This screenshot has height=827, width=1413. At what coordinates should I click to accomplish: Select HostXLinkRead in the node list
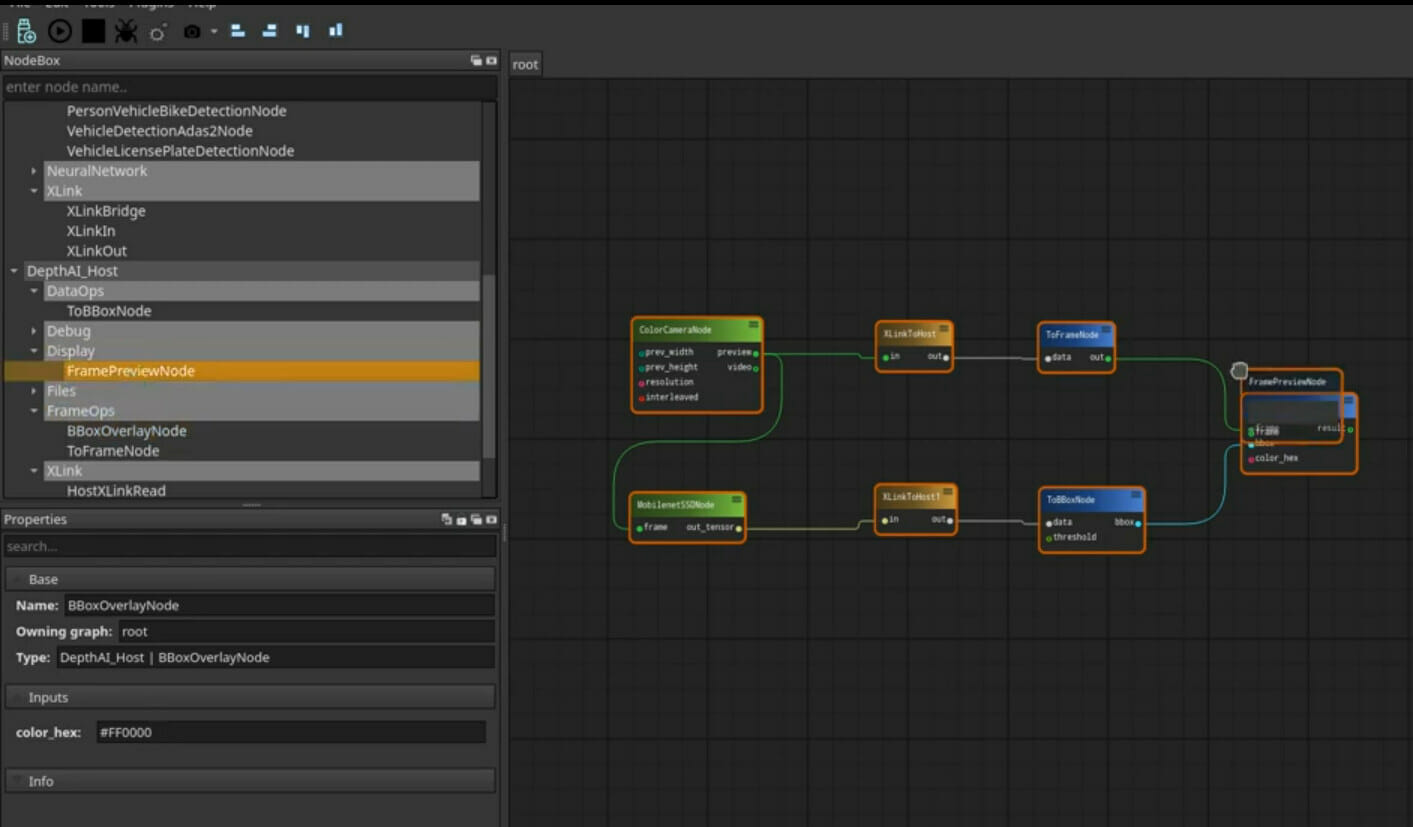pyautogui.click(x=116, y=491)
